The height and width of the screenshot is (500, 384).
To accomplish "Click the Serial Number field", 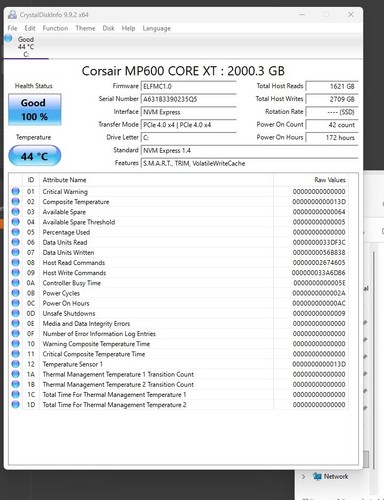I will (x=188, y=99).
